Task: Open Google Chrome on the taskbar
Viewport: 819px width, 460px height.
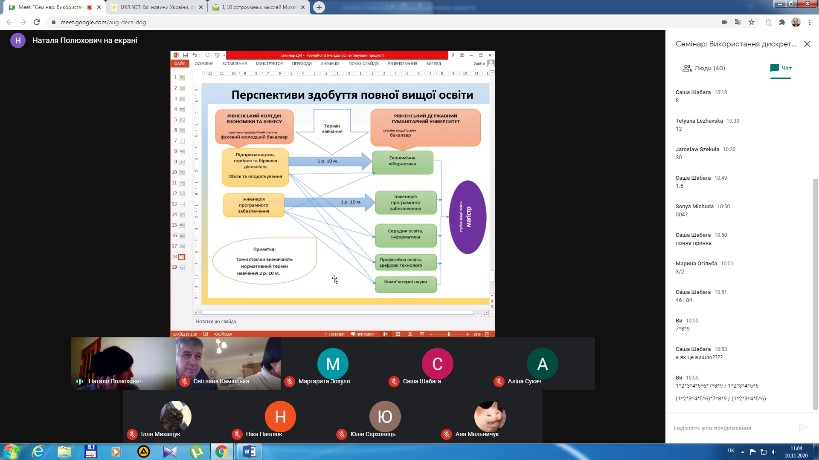Action: tap(221, 451)
